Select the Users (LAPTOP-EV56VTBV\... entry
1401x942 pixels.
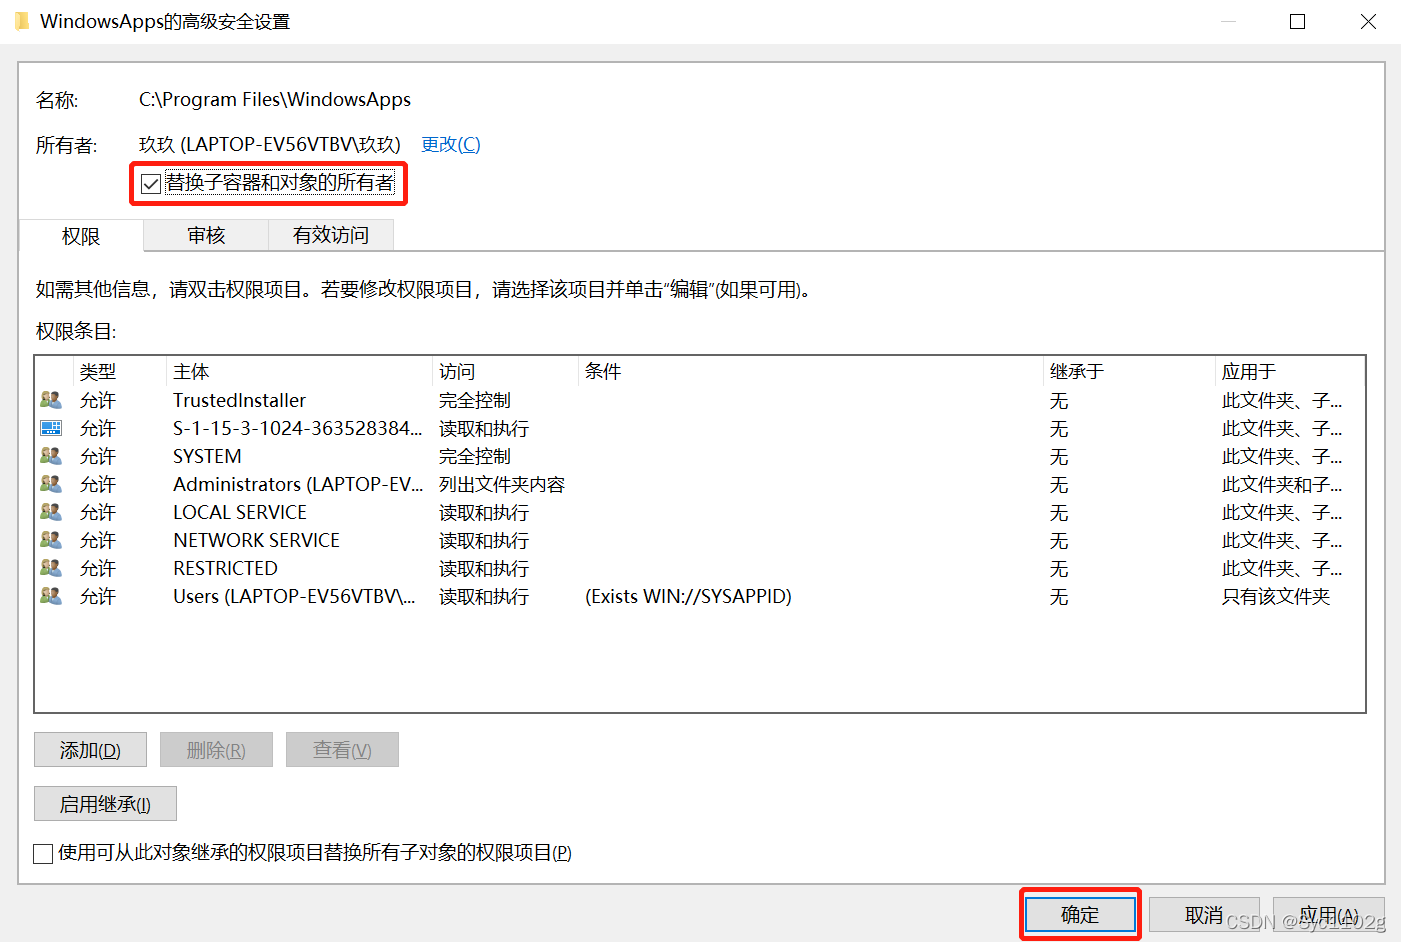700,596
